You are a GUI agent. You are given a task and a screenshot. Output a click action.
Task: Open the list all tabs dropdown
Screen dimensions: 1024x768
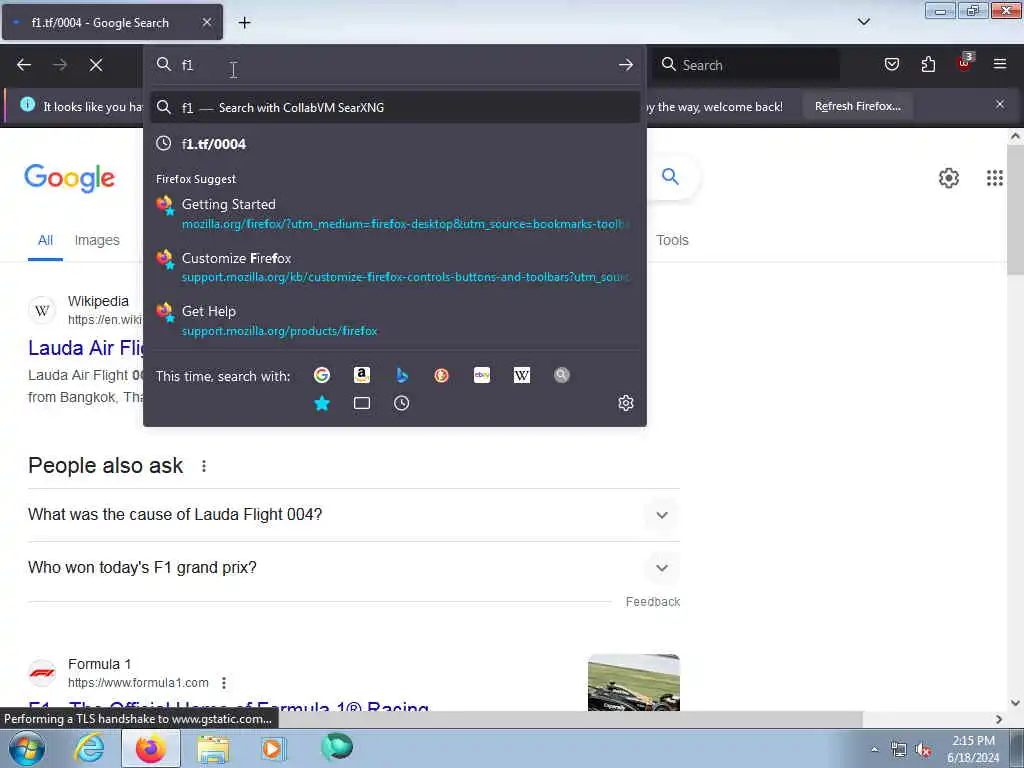pyautogui.click(x=864, y=22)
